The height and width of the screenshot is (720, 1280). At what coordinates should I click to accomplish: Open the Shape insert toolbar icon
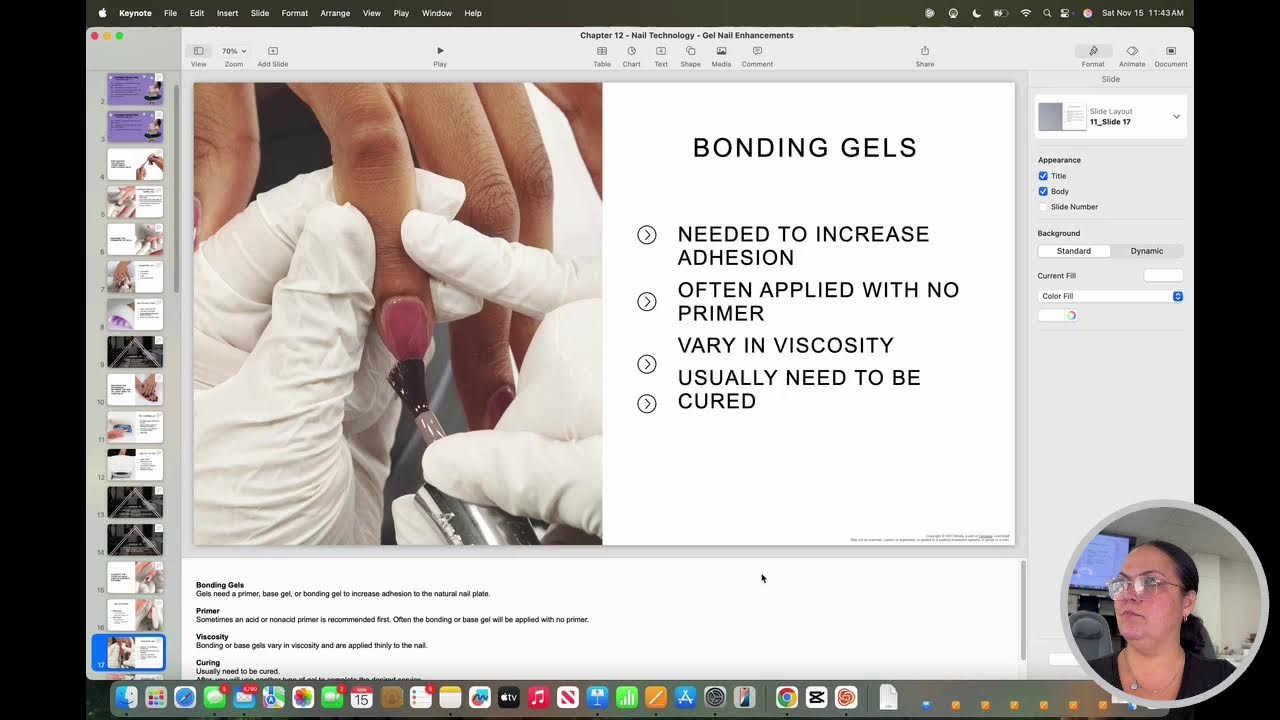tap(690, 51)
